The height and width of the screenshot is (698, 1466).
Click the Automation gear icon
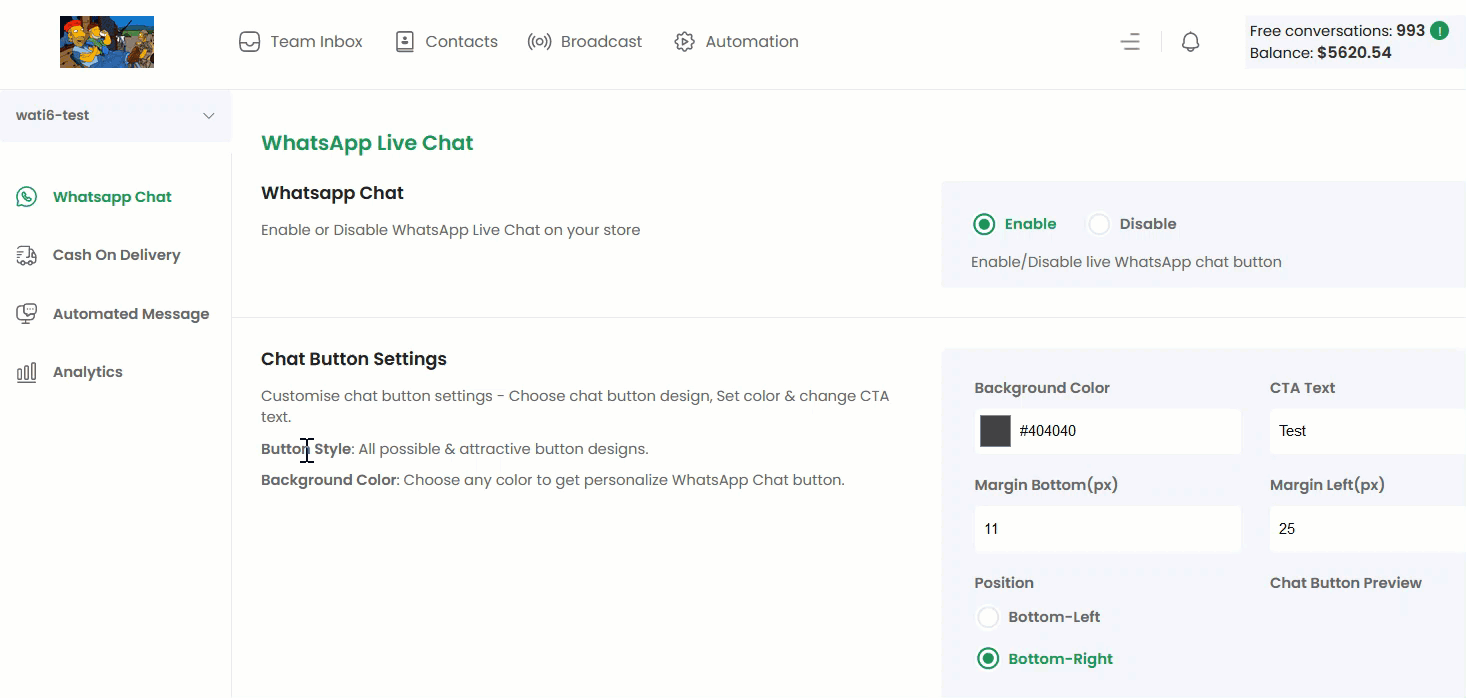(x=684, y=42)
